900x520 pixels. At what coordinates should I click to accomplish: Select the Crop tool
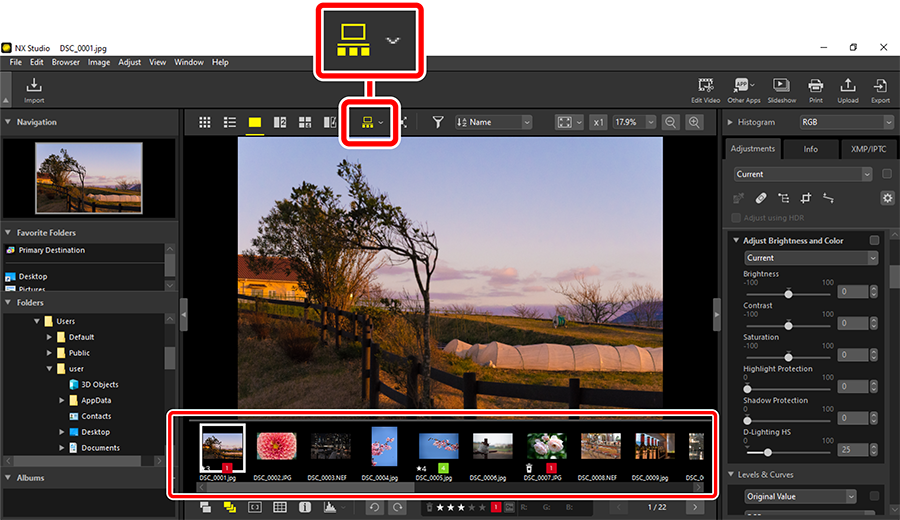806,198
